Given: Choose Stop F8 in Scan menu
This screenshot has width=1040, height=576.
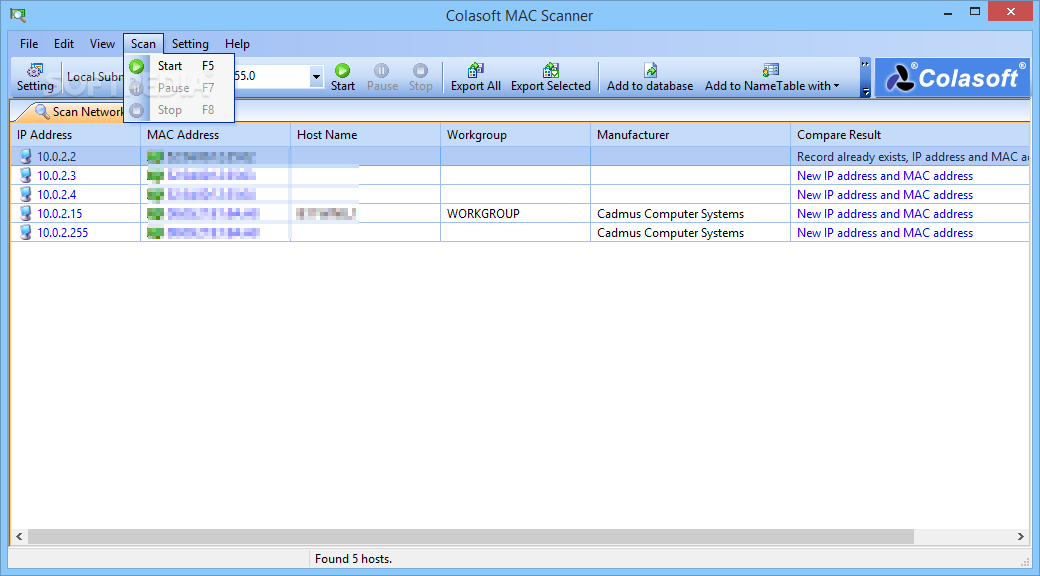Looking at the screenshot, I should (x=179, y=110).
